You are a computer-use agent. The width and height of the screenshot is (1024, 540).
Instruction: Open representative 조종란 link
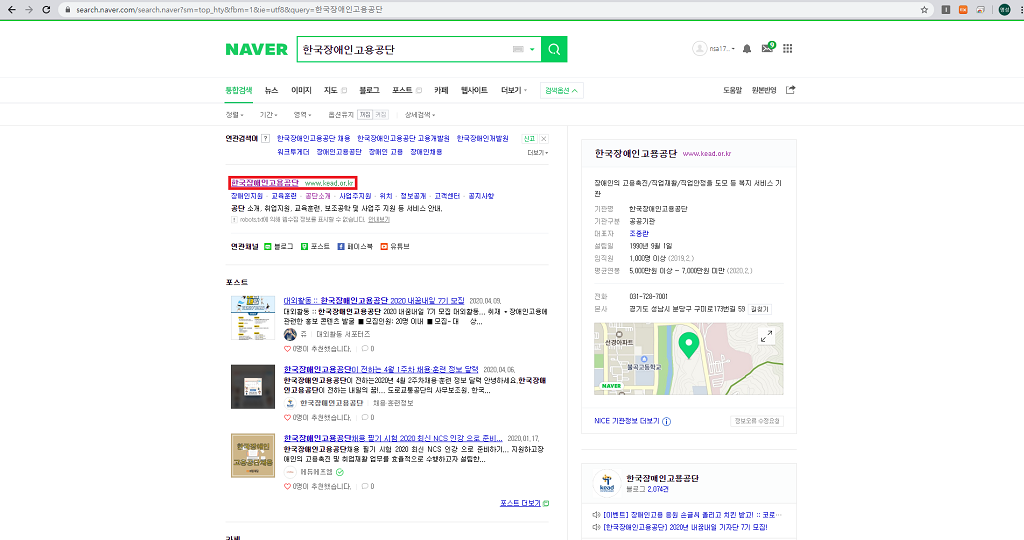[639, 234]
